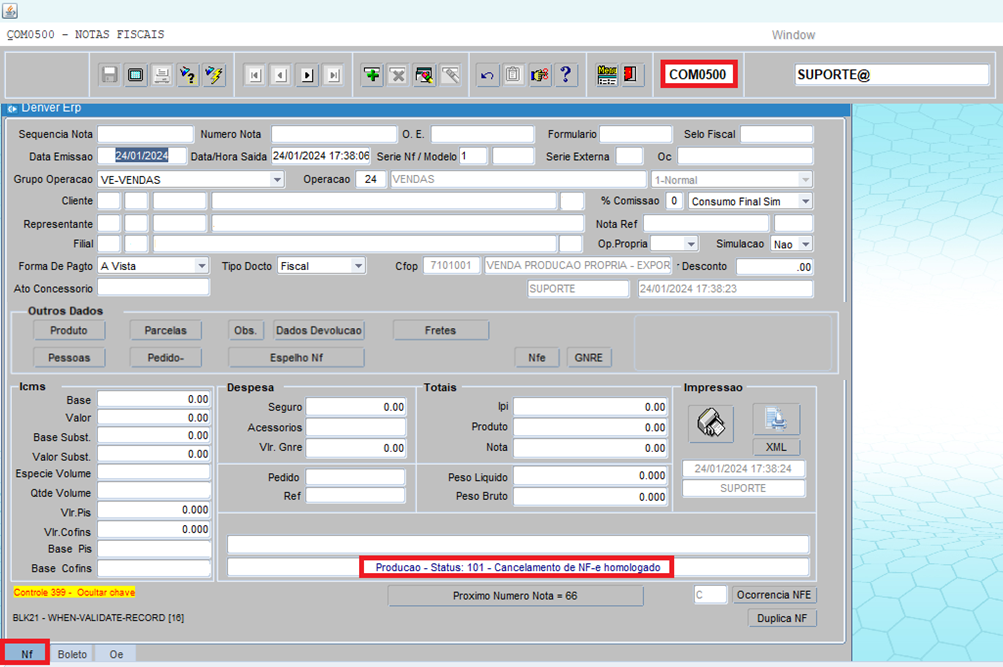The height and width of the screenshot is (667, 1003).
Task: Open the Forma de Pagto dropdown
Action: [x=202, y=266]
